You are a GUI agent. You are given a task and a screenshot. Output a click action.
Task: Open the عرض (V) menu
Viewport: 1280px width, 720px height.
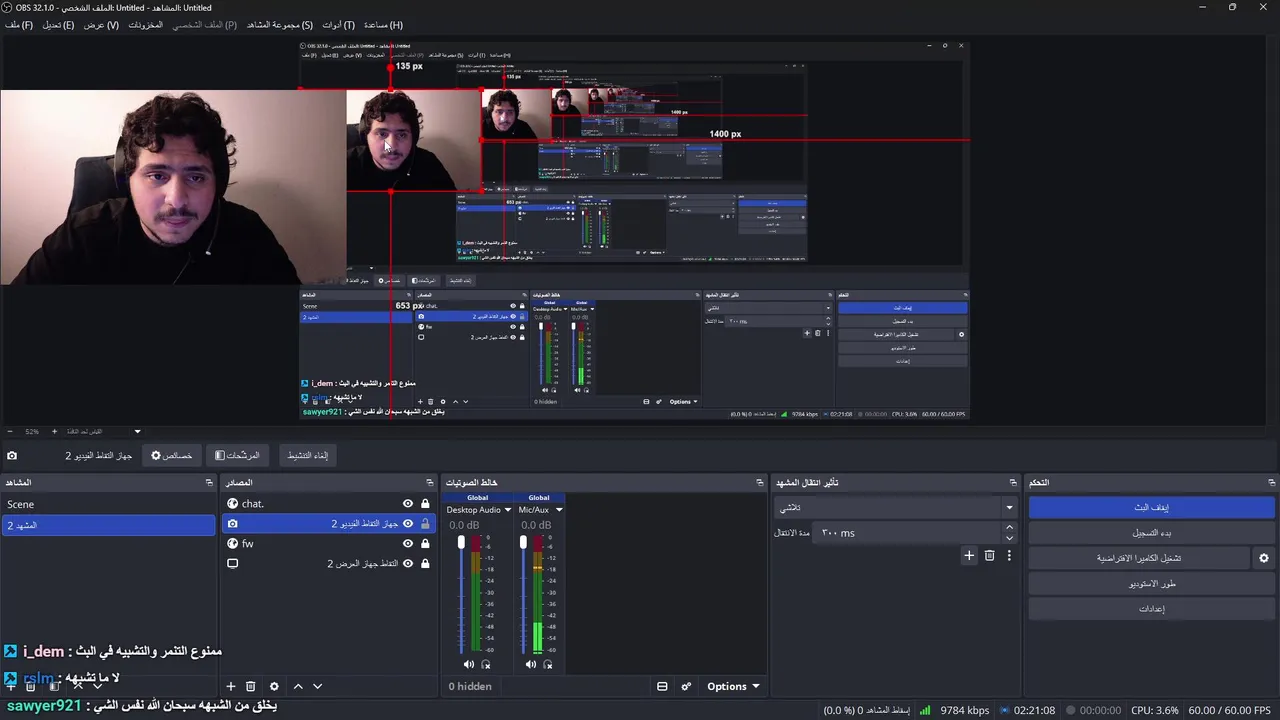point(101,25)
